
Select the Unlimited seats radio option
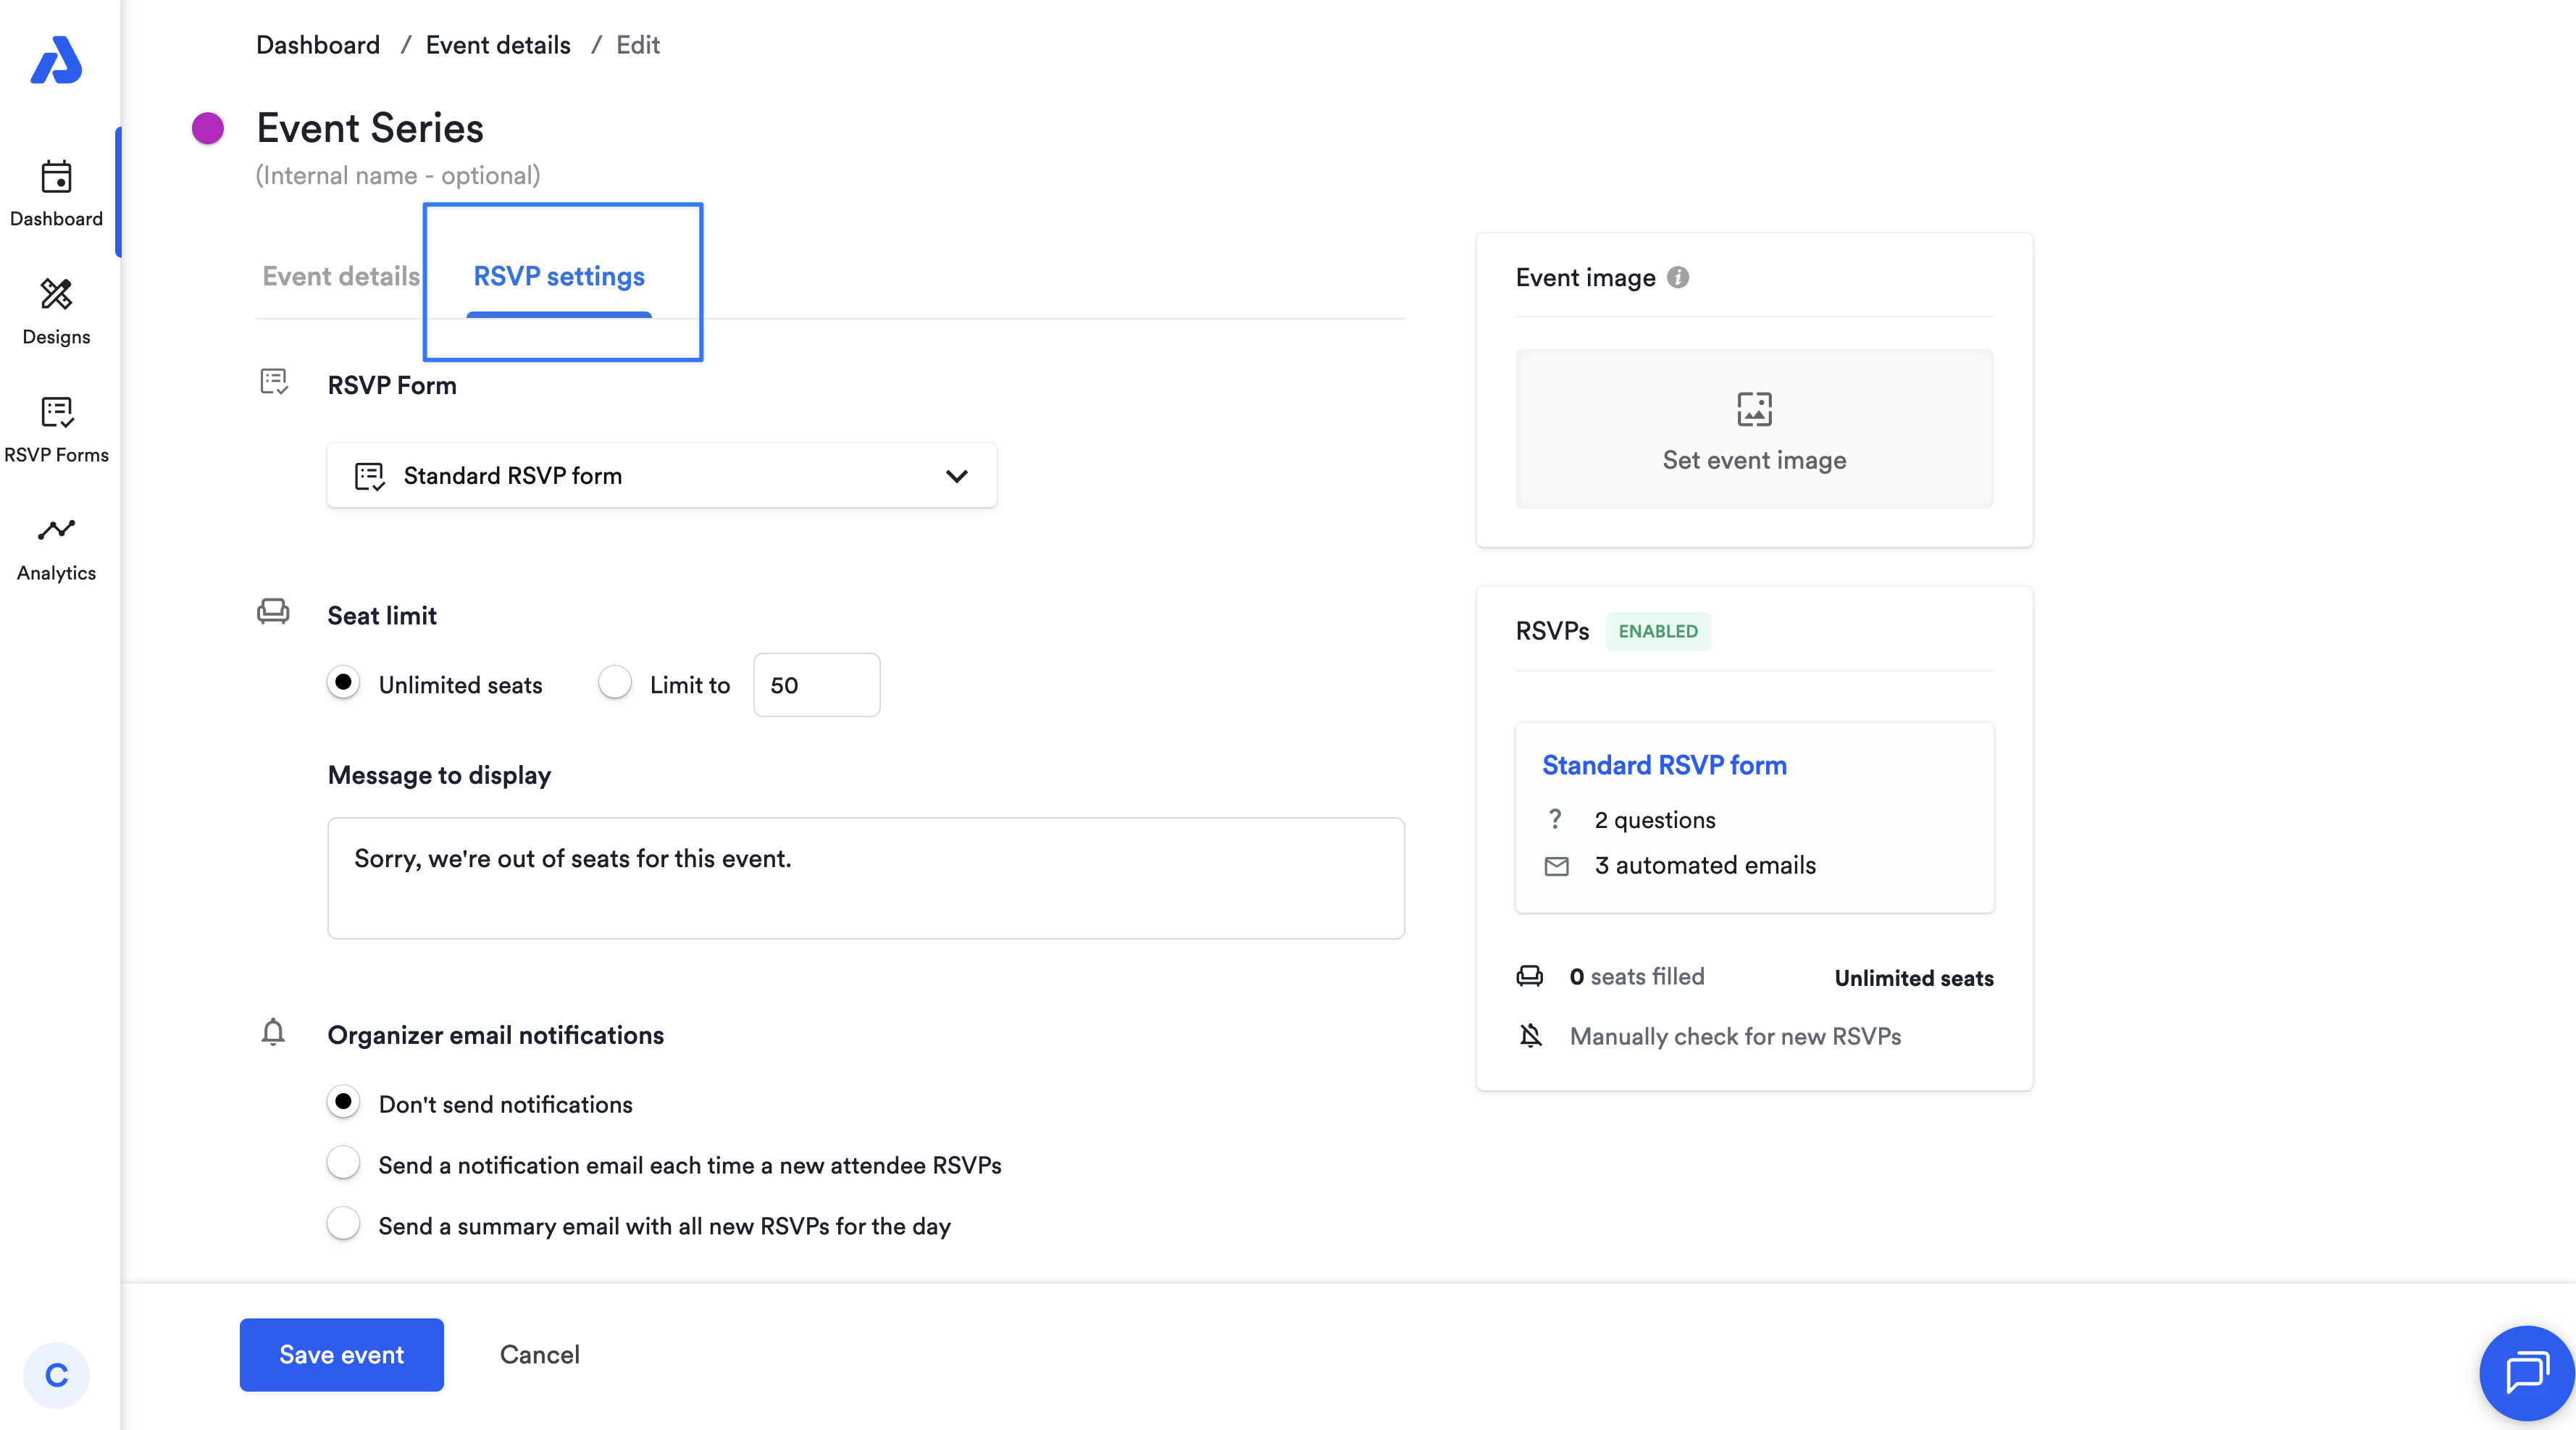tap(343, 683)
